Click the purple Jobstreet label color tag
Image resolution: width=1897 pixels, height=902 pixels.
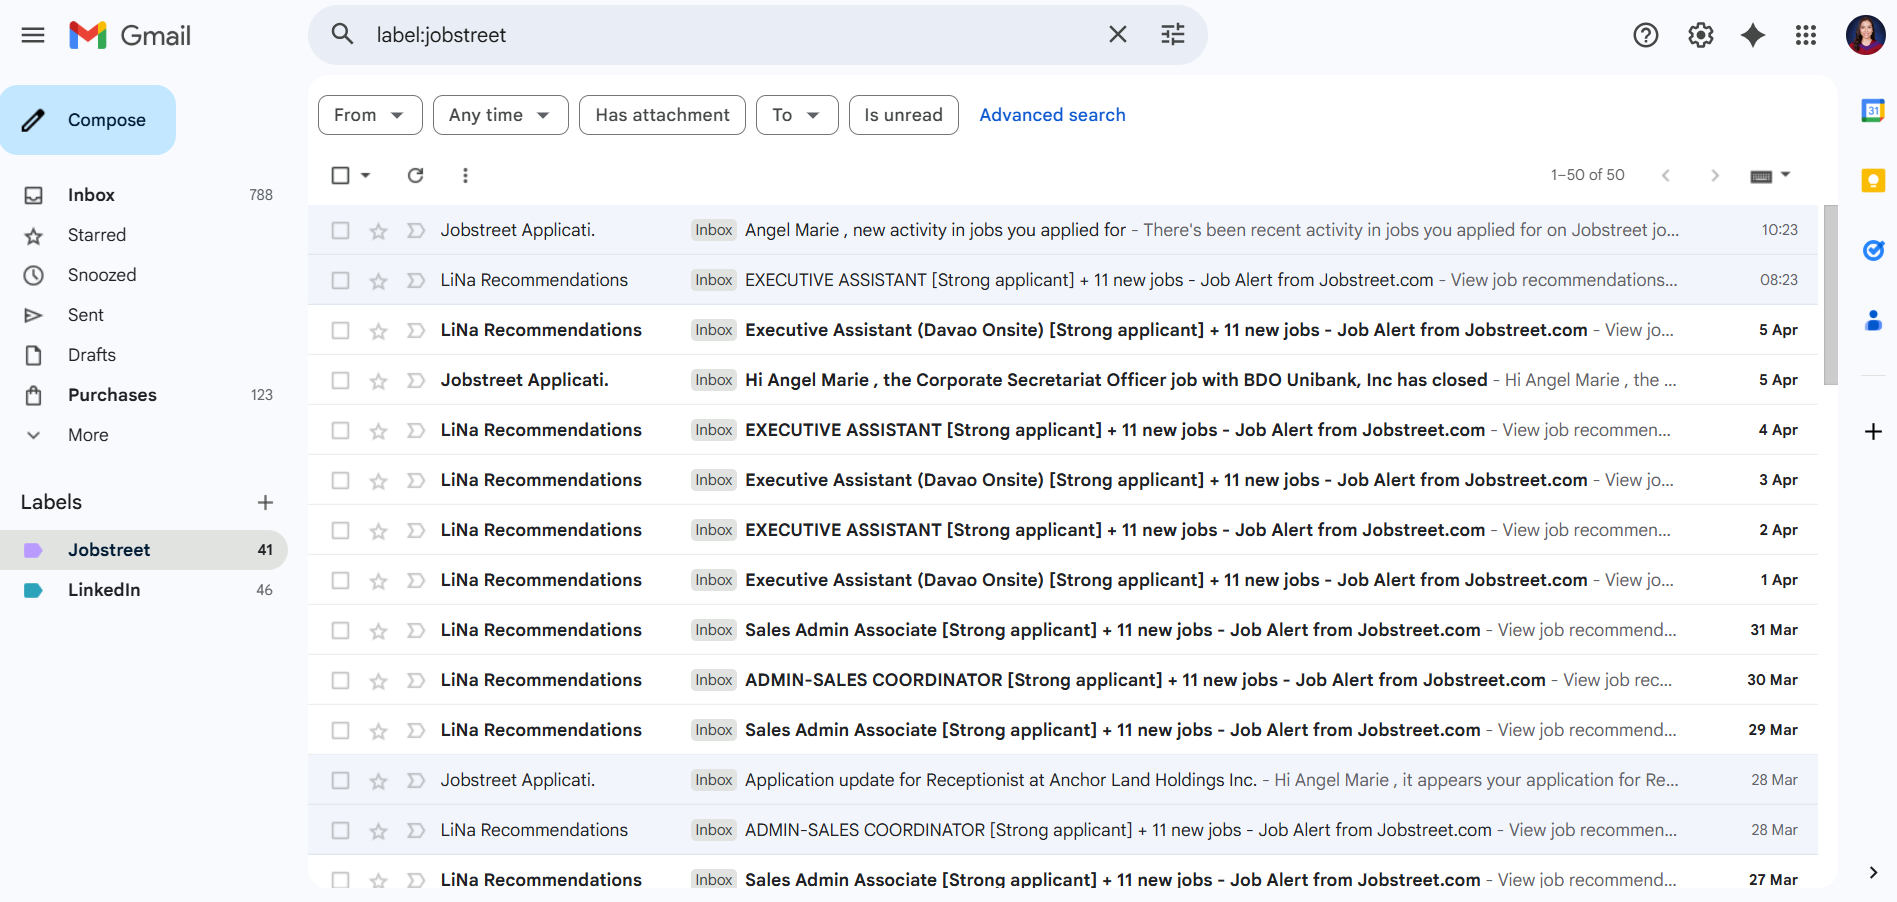pyautogui.click(x=33, y=550)
